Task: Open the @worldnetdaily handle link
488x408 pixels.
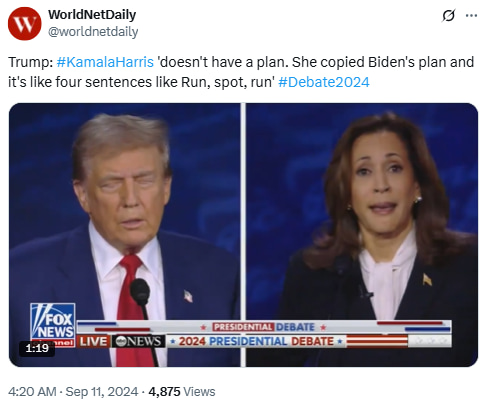Action: [93, 32]
